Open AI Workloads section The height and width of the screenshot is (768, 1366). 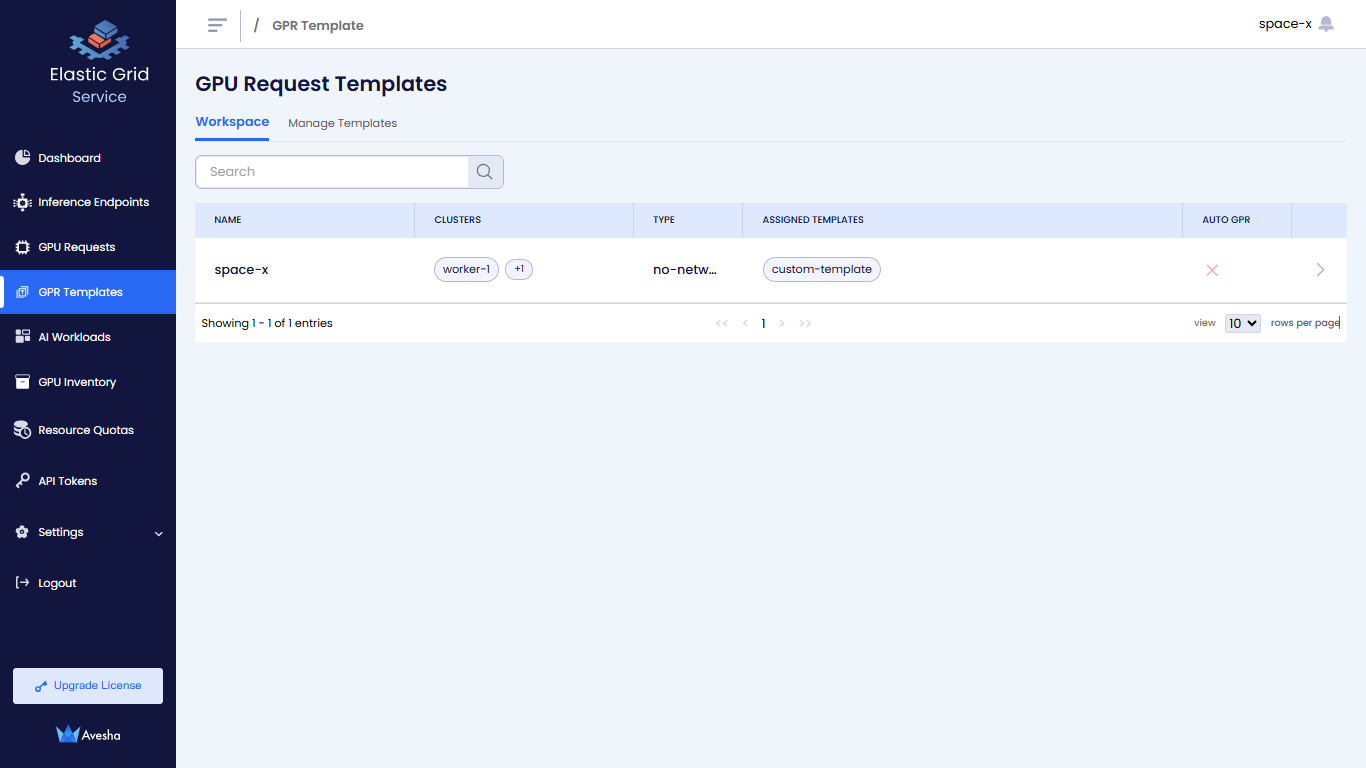click(x=74, y=337)
